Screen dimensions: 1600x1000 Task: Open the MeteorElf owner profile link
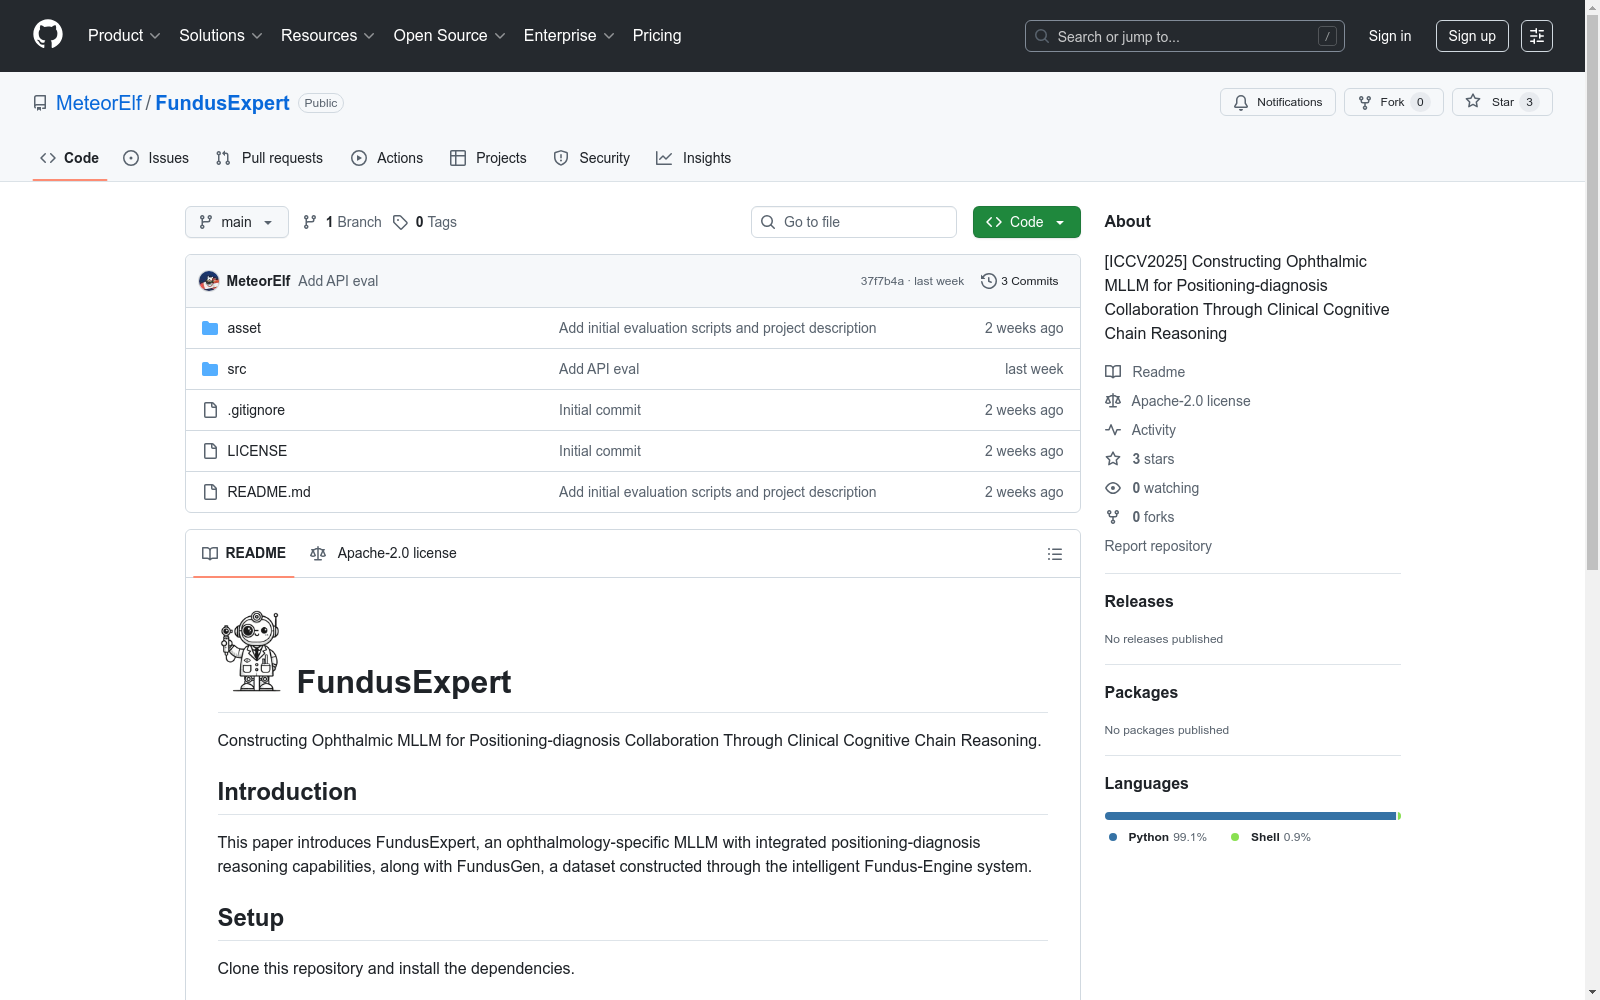pos(99,103)
